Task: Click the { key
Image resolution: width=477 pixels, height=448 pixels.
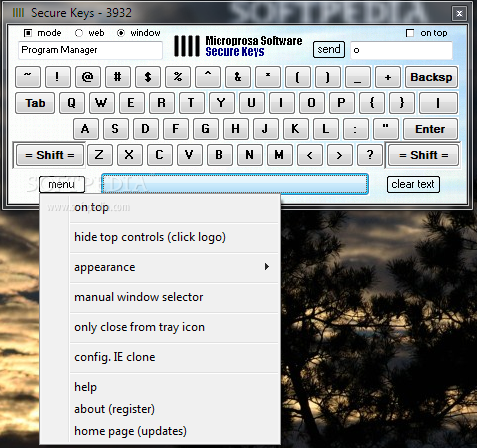Action: [x=372, y=103]
